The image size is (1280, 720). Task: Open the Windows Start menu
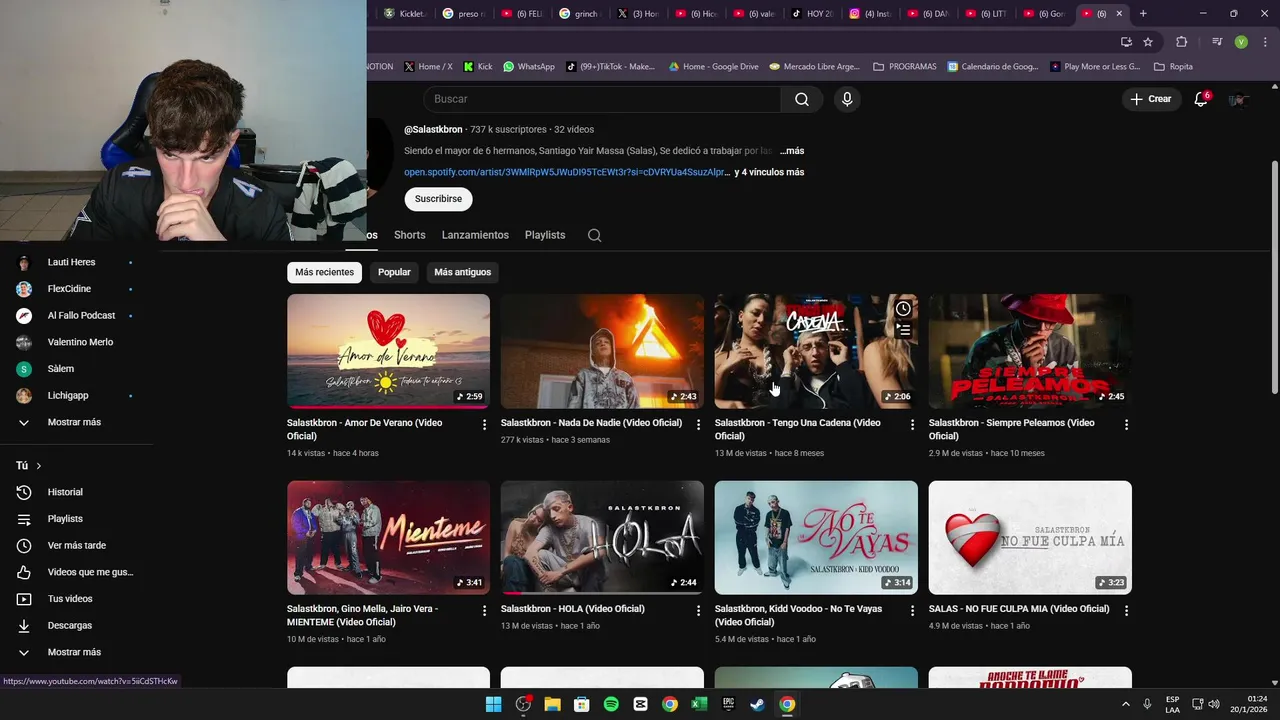pyautogui.click(x=493, y=704)
